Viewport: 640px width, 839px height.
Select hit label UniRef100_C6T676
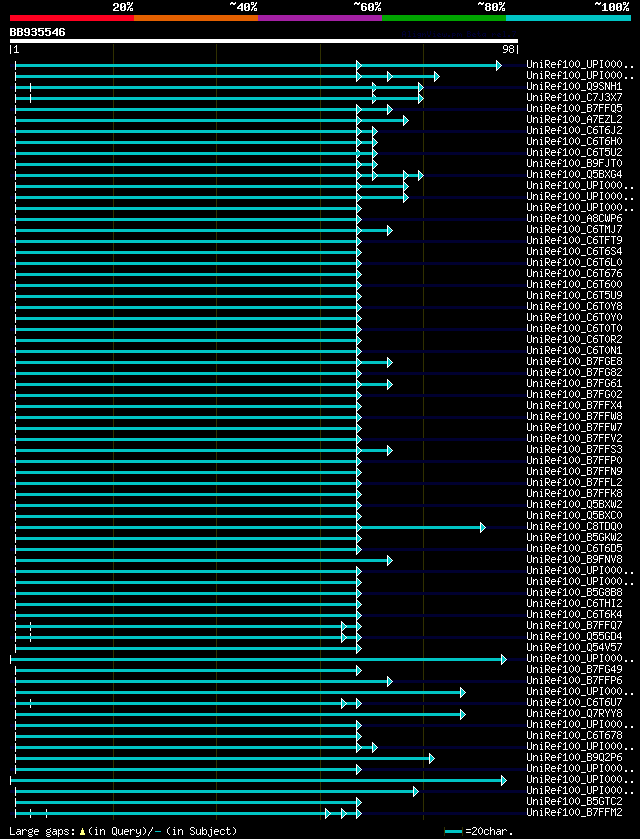(574, 273)
